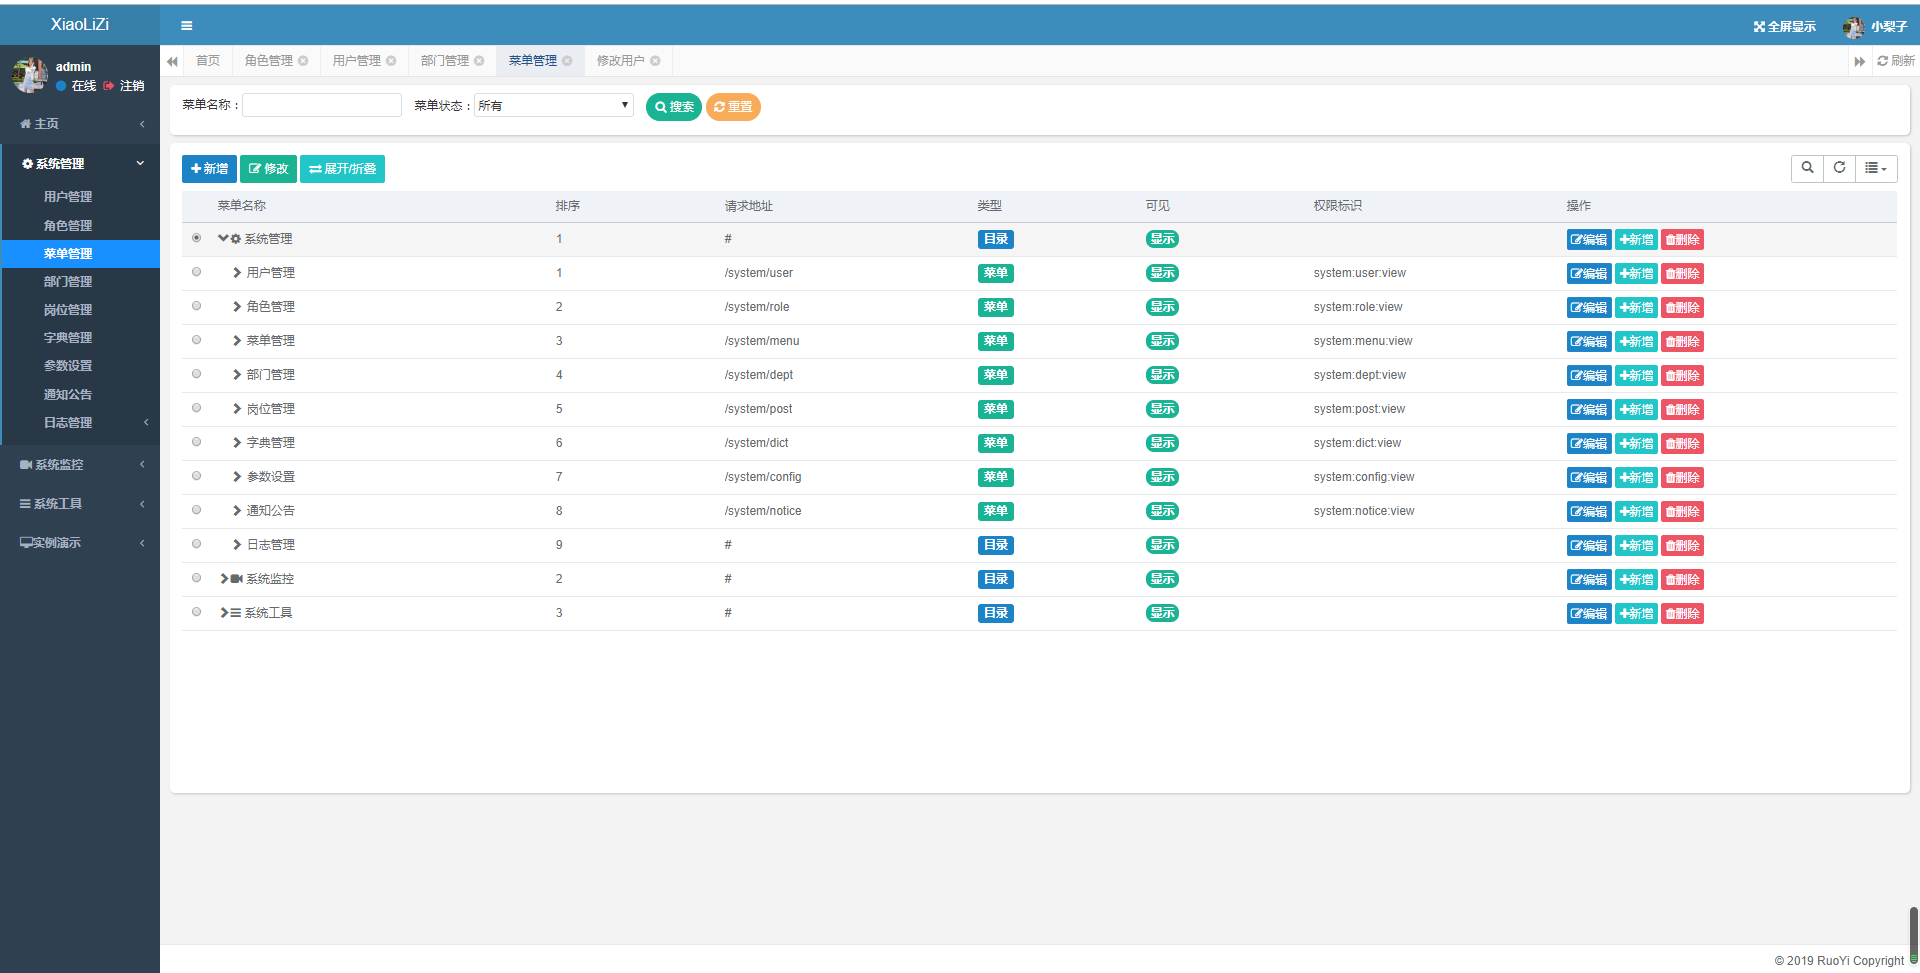Image resolution: width=1920 pixels, height=973 pixels.
Task: Click the table search magnifier icon
Action: pyautogui.click(x=1807, y=168)
